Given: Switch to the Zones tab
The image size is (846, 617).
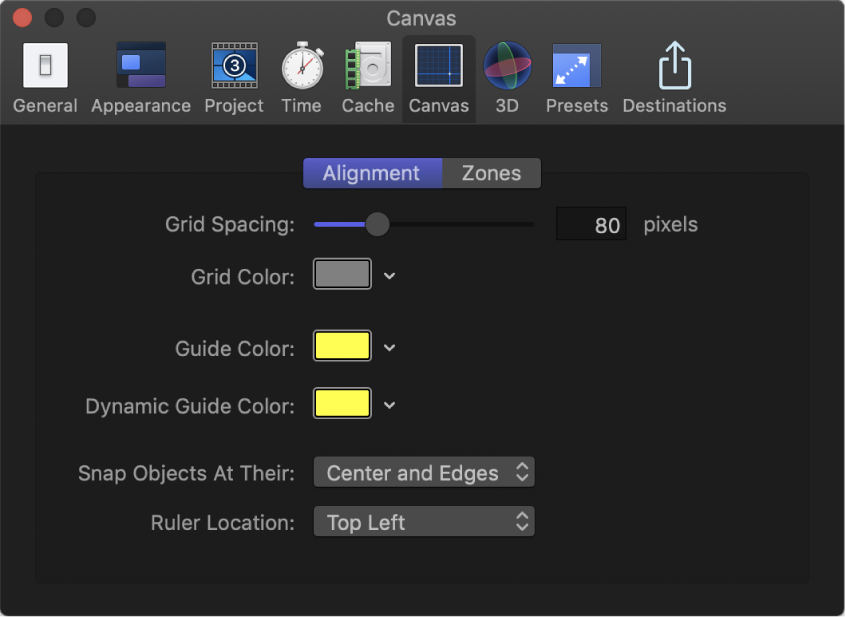Looking at the screenshot, I should tap(491, 173).
